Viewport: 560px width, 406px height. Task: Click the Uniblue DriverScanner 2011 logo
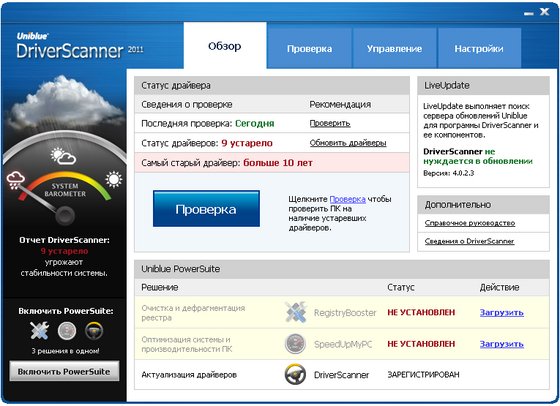click(79, 46)
